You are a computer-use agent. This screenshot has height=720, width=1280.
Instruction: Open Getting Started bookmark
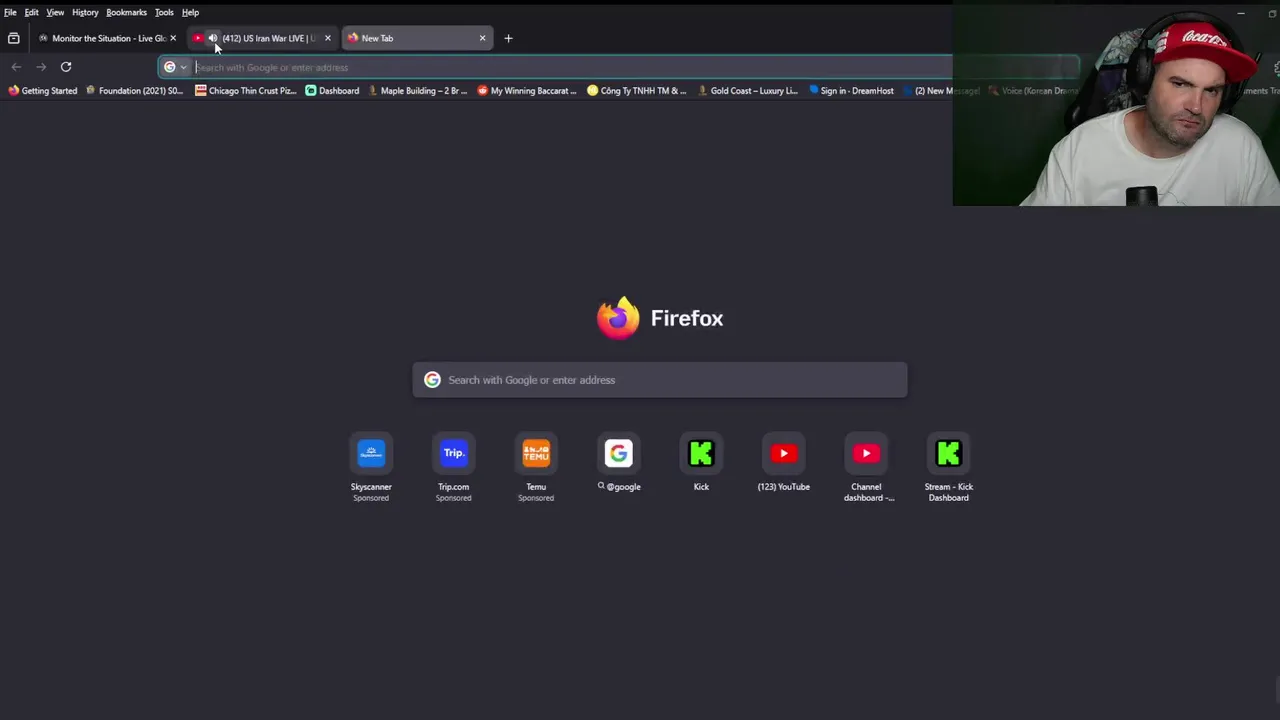tap(43, 91)
